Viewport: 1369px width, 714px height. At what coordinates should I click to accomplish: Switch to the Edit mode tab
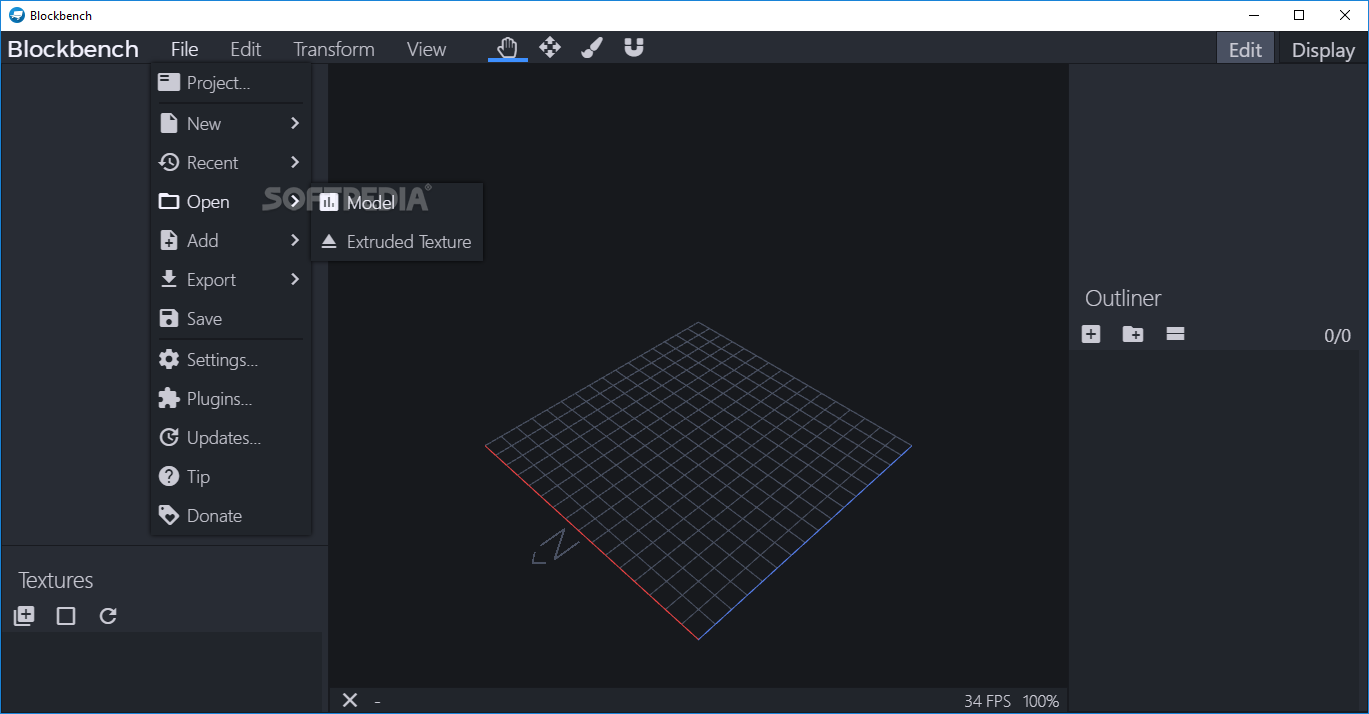click(x=1245, y=49)
